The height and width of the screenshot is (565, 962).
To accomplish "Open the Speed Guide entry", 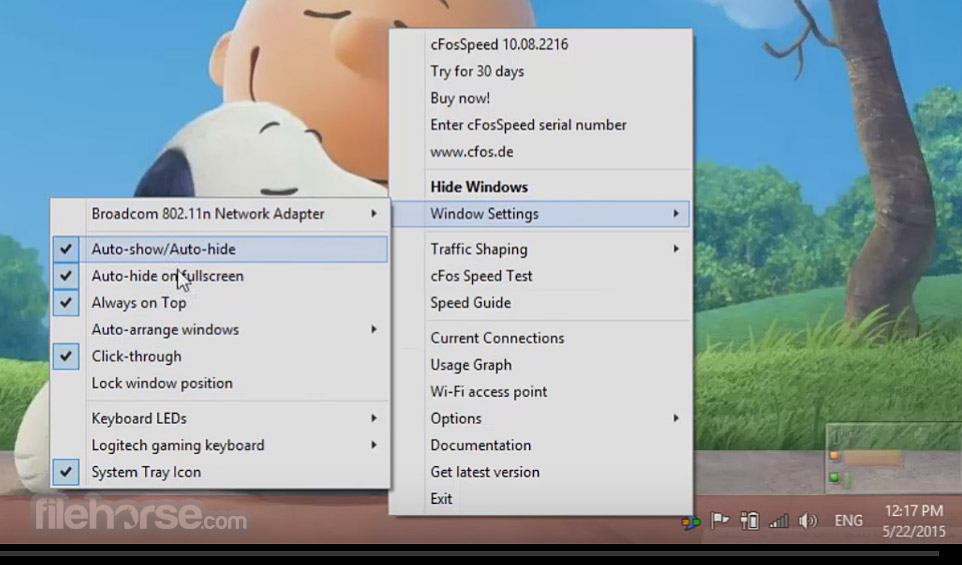I will [x=541, y=303].
